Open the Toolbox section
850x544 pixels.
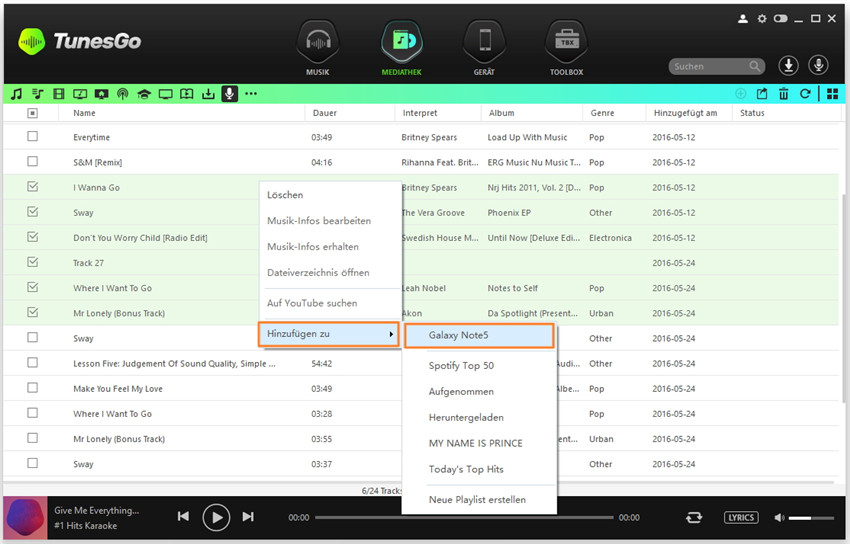(x=566, y=48)
